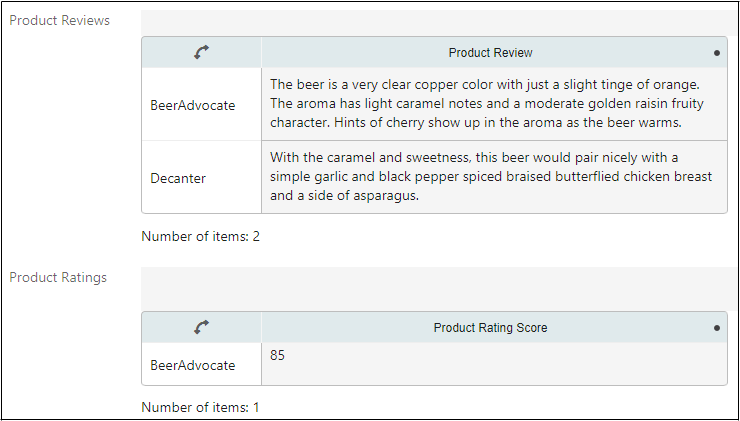Click the gray bar above Product Reviews table

tap(438, 23)
